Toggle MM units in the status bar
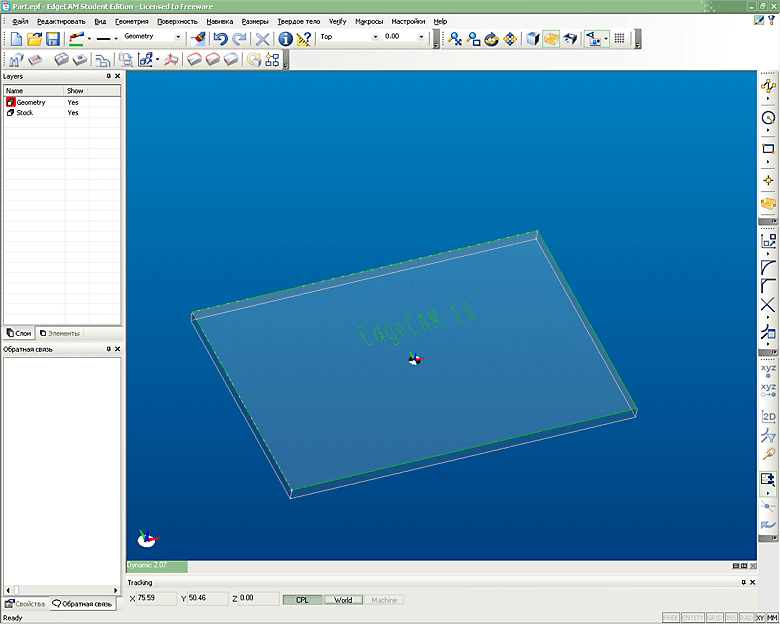 (772, 618)
